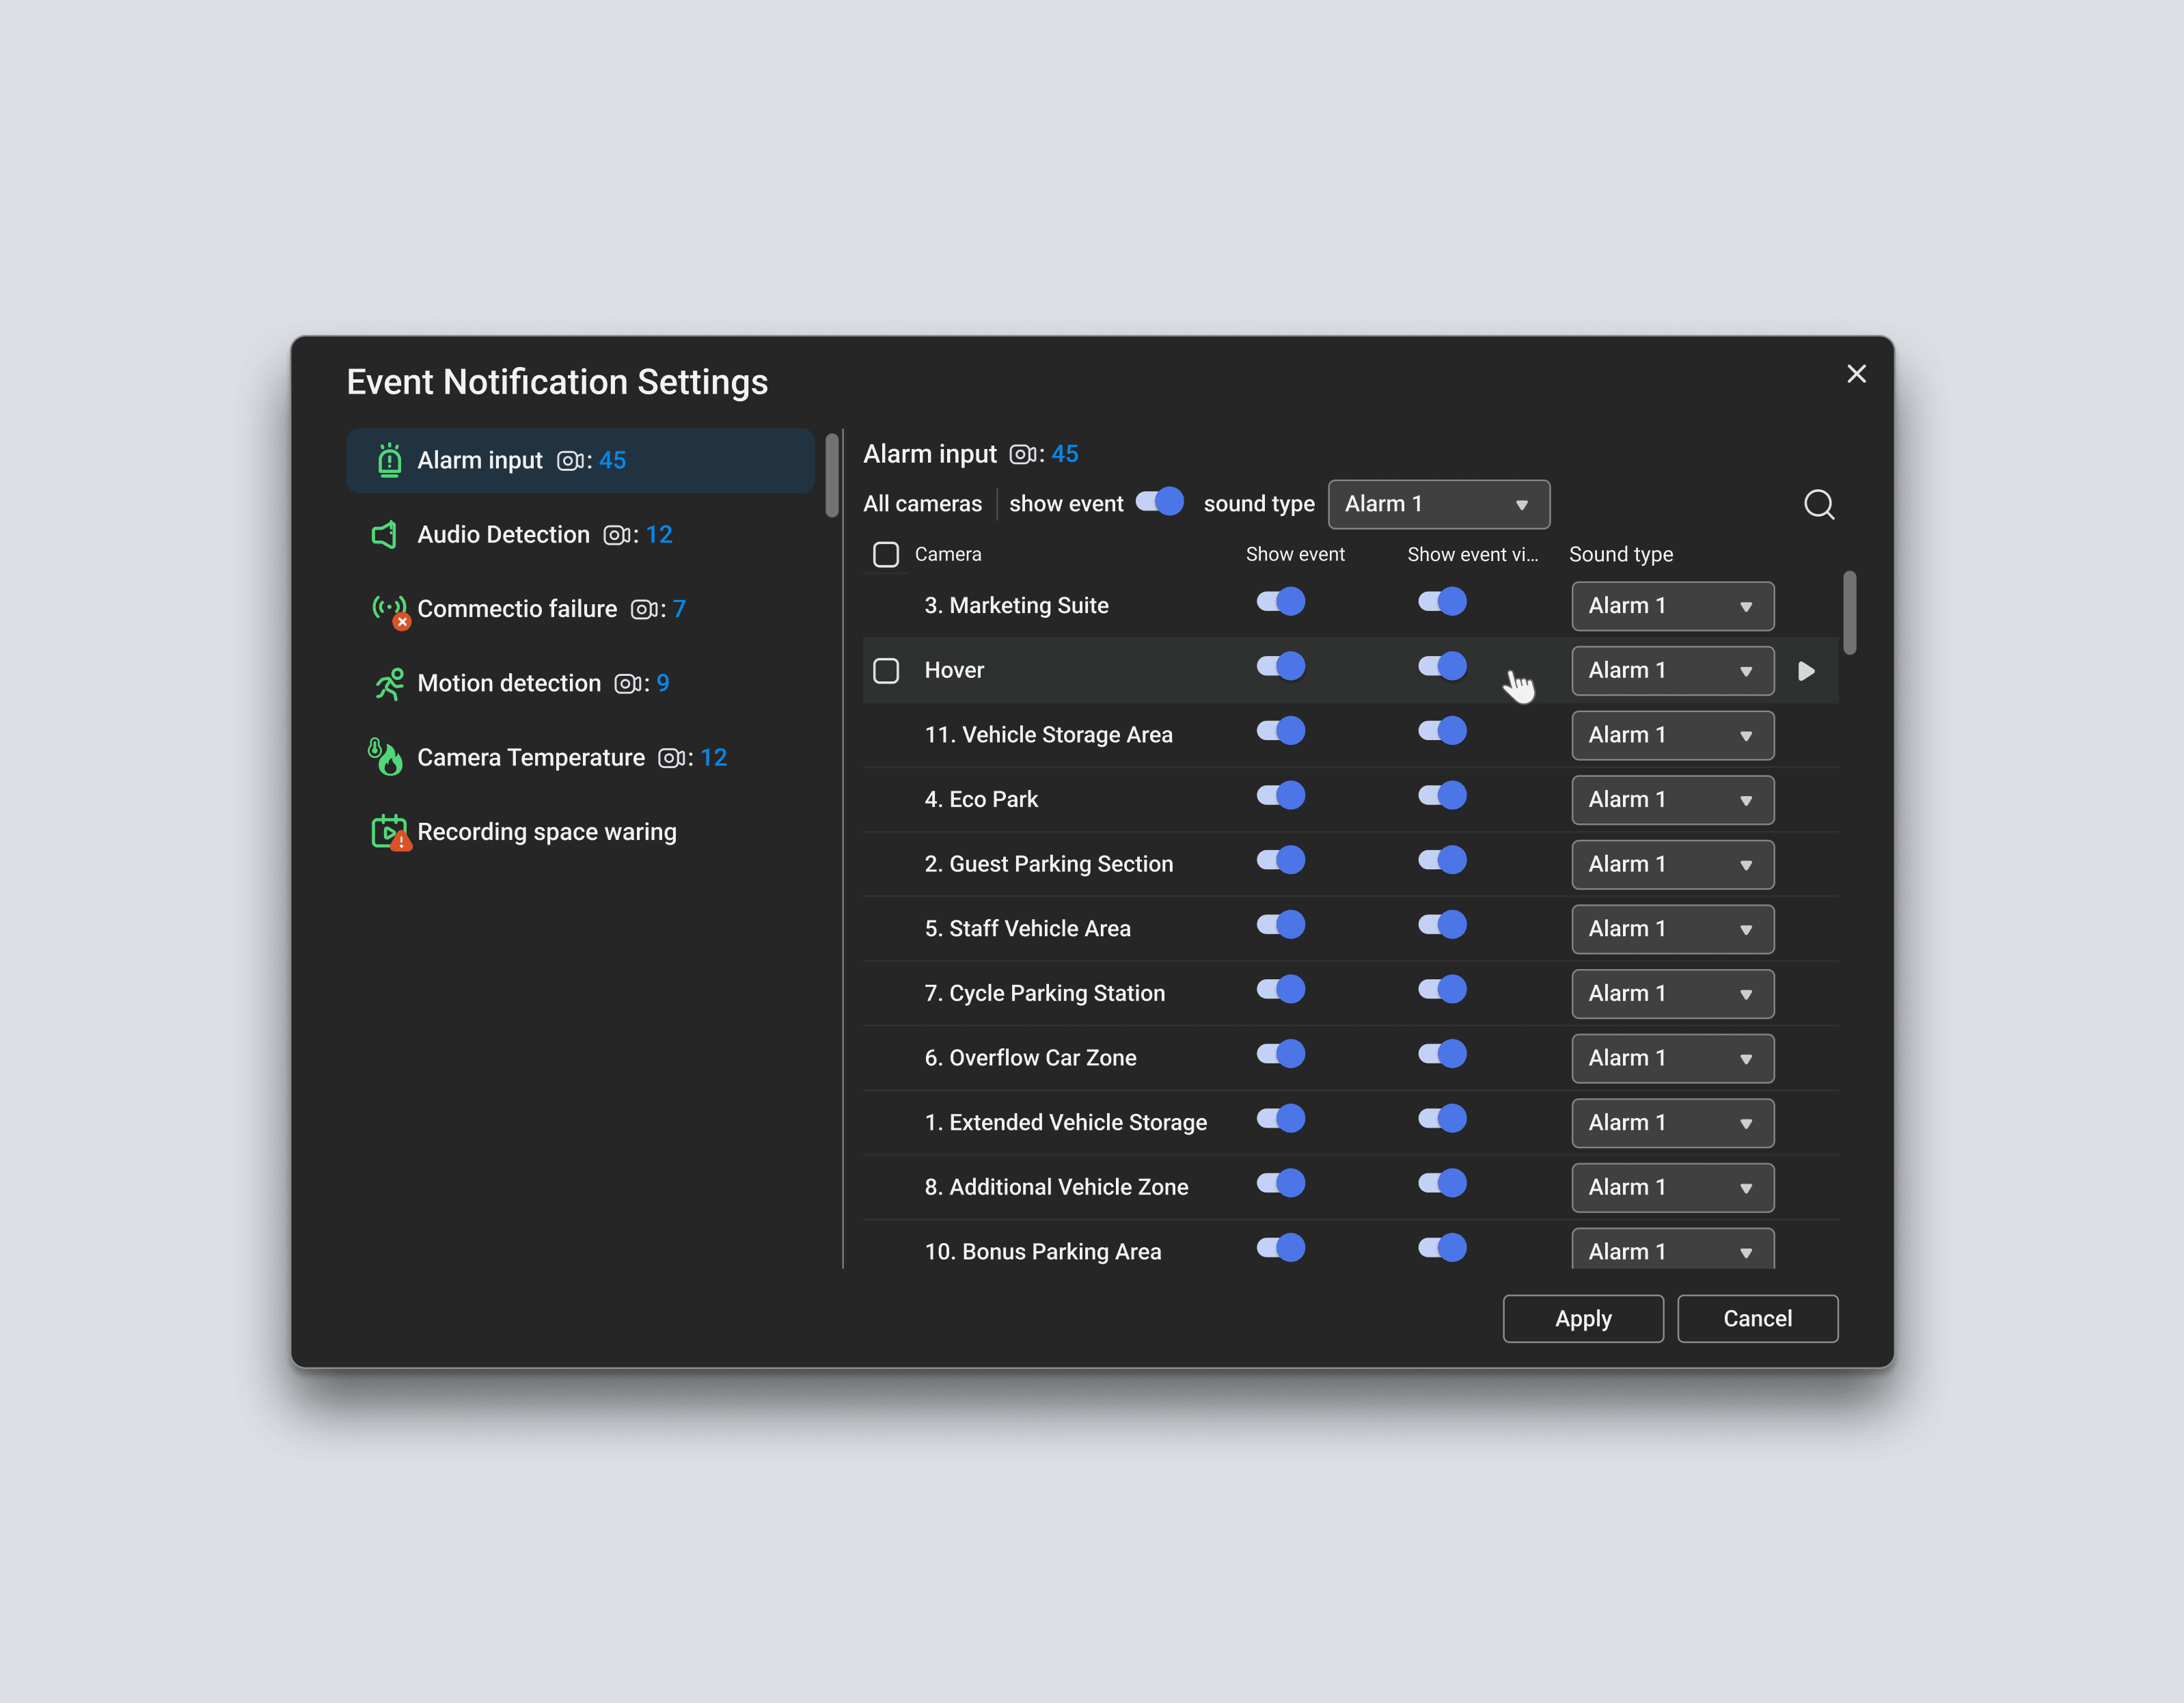Open camera search with the magnifier icon
Screen dimensions: 2184x1703
pos(1818,505)
